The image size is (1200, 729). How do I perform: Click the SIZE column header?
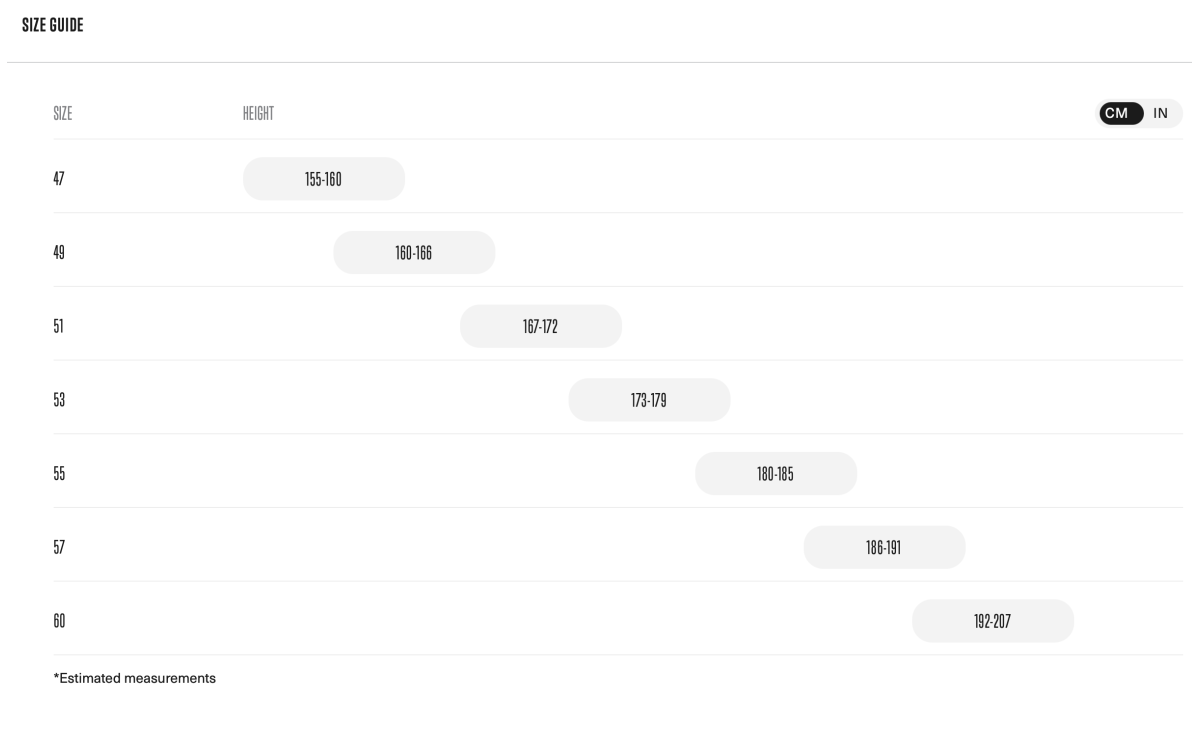coord(62,114)
